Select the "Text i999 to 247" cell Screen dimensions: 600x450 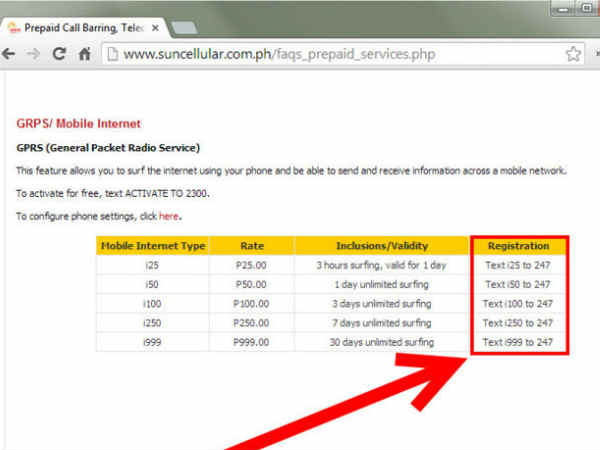tap(518, 342)
